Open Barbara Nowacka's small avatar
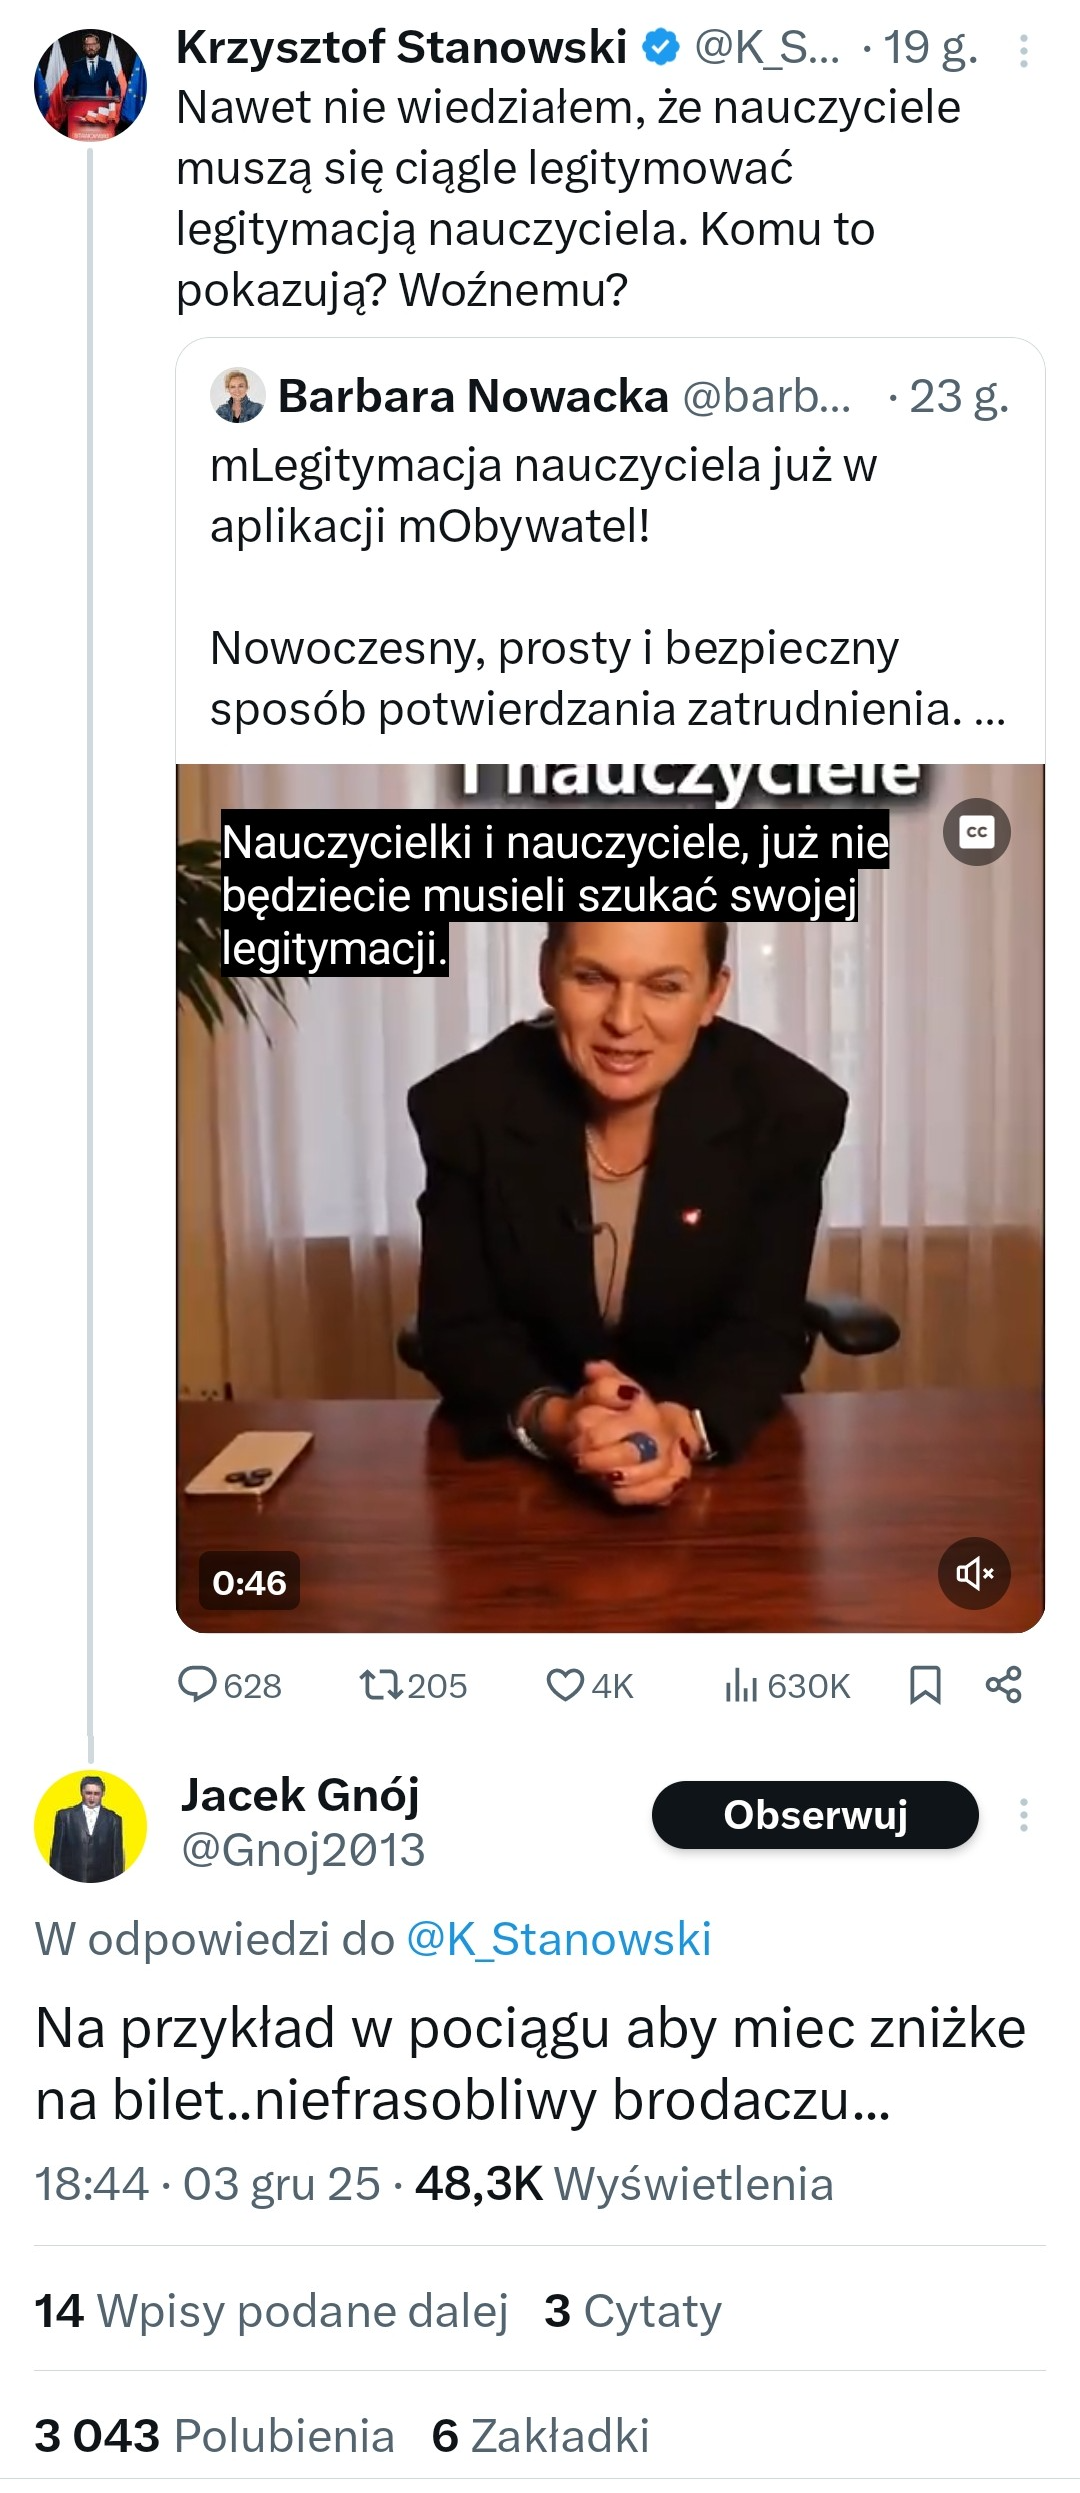The image size is (1080, 2493). pyautogui.click(x=238, y=396)
